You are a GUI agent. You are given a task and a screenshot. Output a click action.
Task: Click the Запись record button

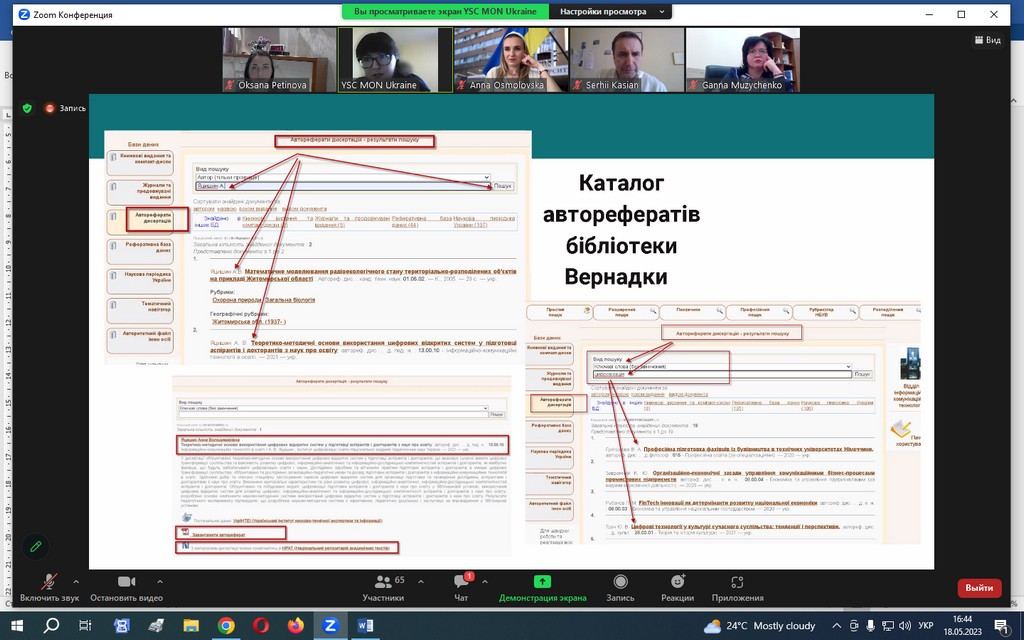tap(620, 586)
